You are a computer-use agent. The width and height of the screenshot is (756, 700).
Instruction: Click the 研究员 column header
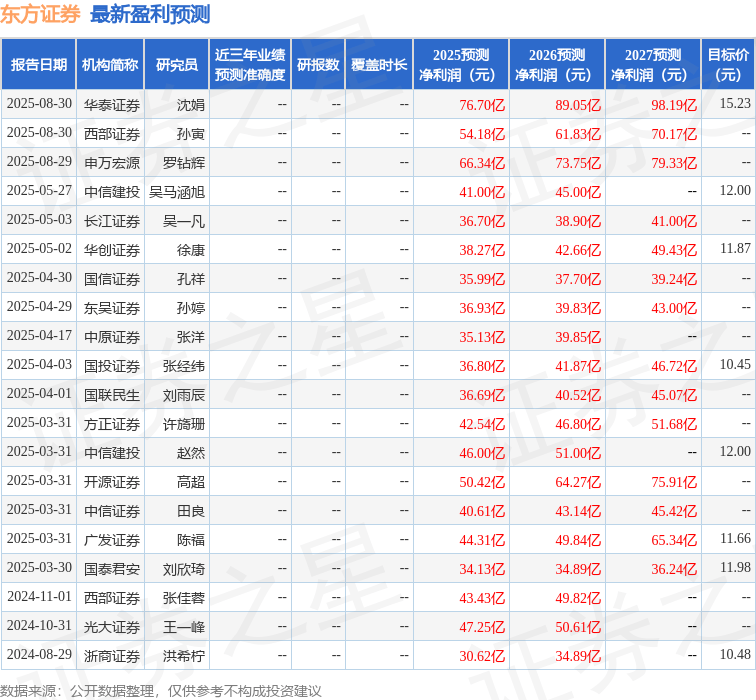click(x=177, y=65)
